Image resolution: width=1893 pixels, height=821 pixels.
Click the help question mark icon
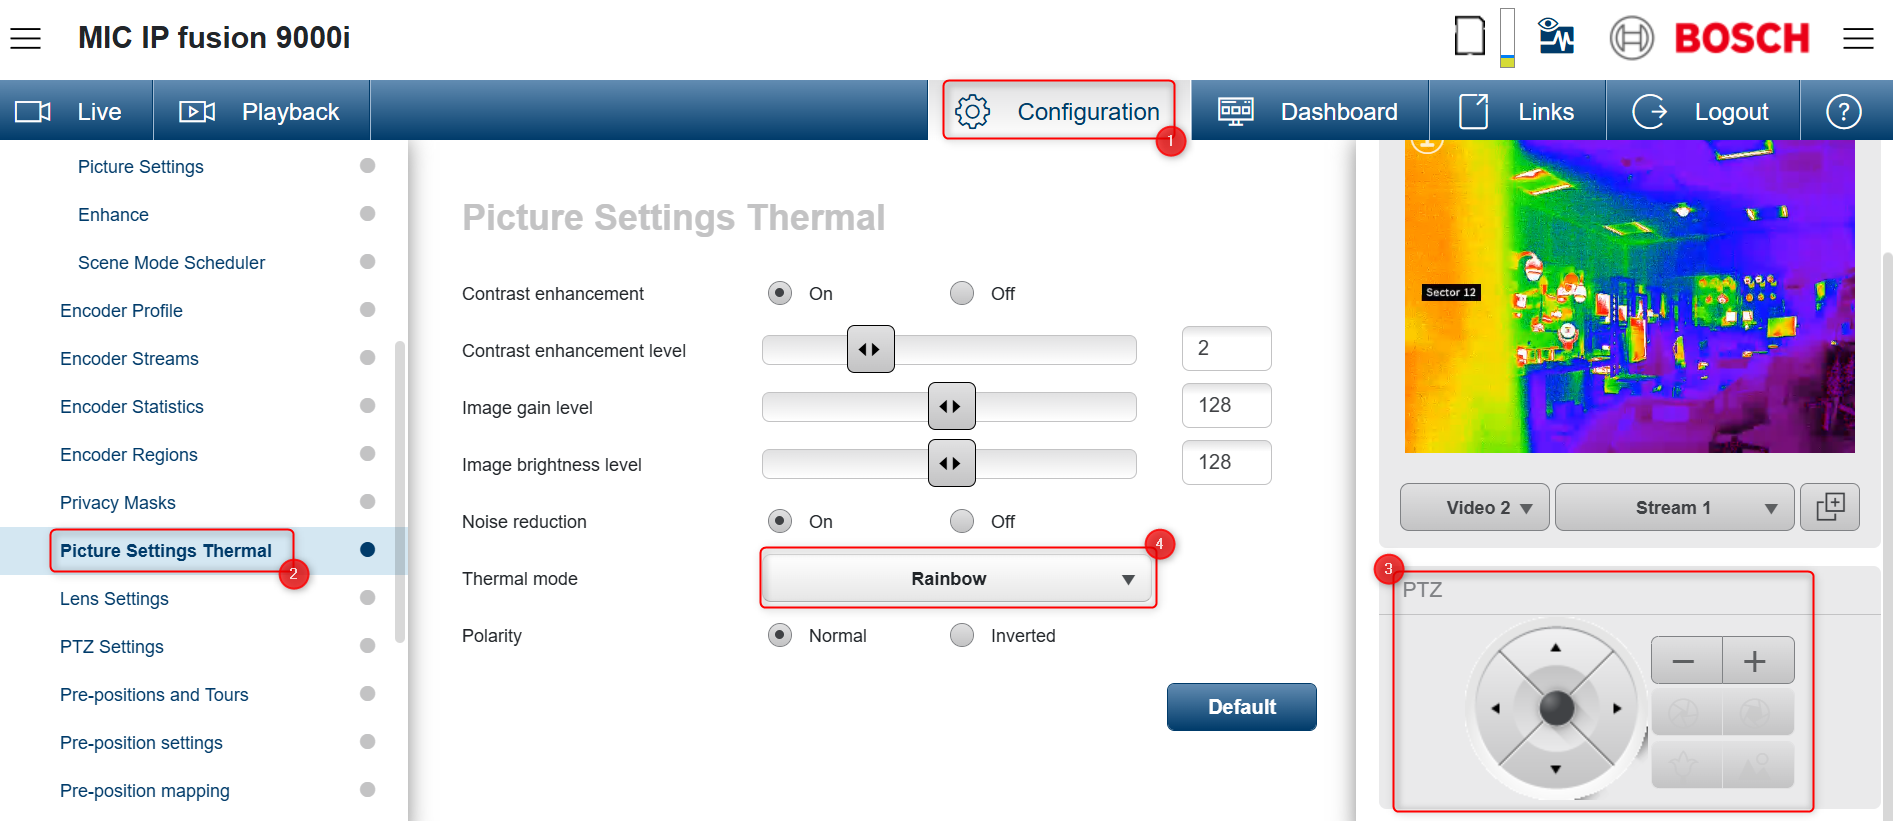(1843, 111)
